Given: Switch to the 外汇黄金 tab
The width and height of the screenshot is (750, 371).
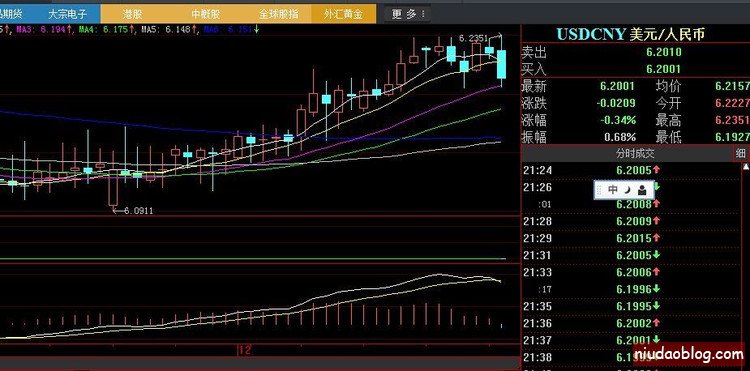Looking at the screenshot, I should [x=343, y=14].
